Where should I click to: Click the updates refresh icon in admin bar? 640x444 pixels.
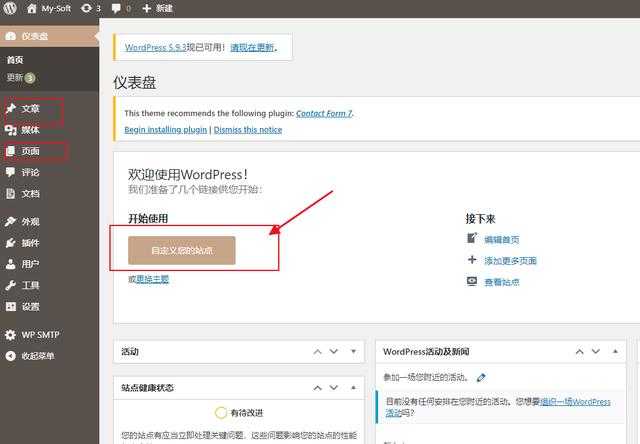[x=86, y=8]
